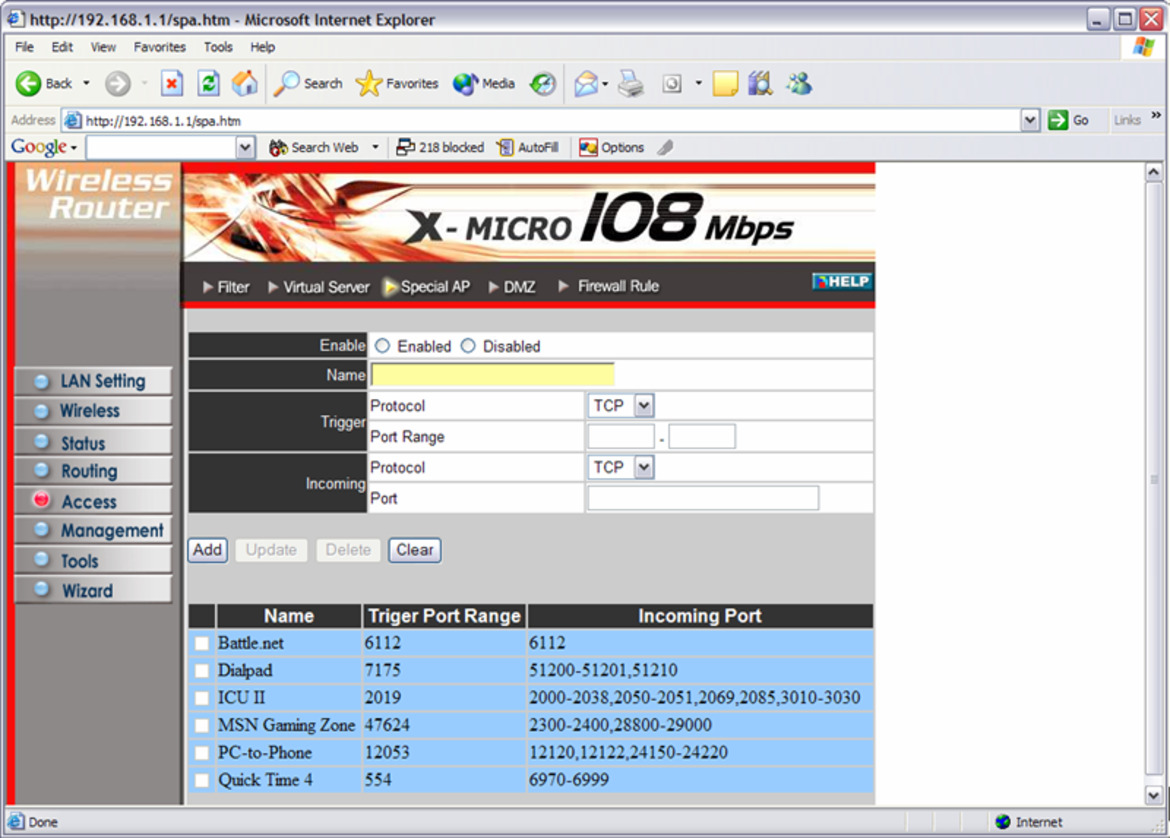The image size is (1170, 838).
Task: Open the Search pane in the toolbar
Action: point(307,84)
